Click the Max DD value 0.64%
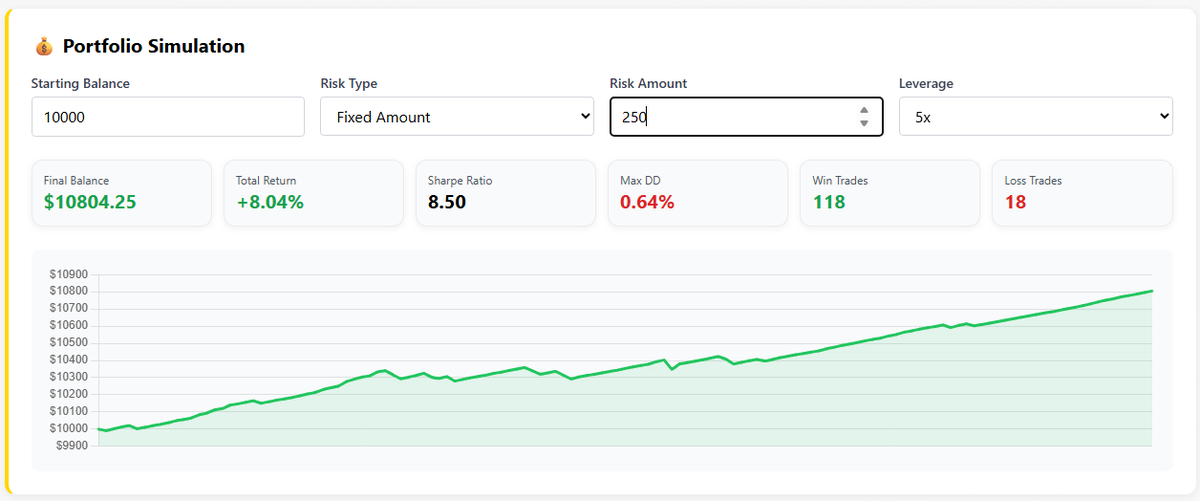The width and height of the screenshot is (1200, 501). (x=647, y=202)
